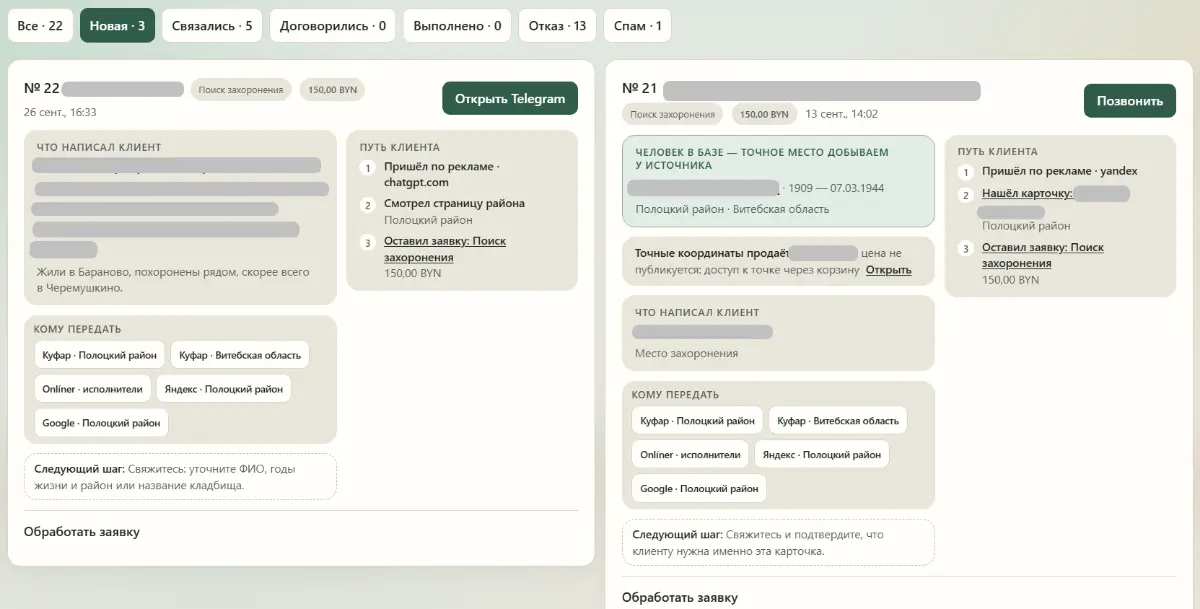
Task: Pick "Яндекс · Полоцкий район" chip in request 22
Action: point(224,389)
